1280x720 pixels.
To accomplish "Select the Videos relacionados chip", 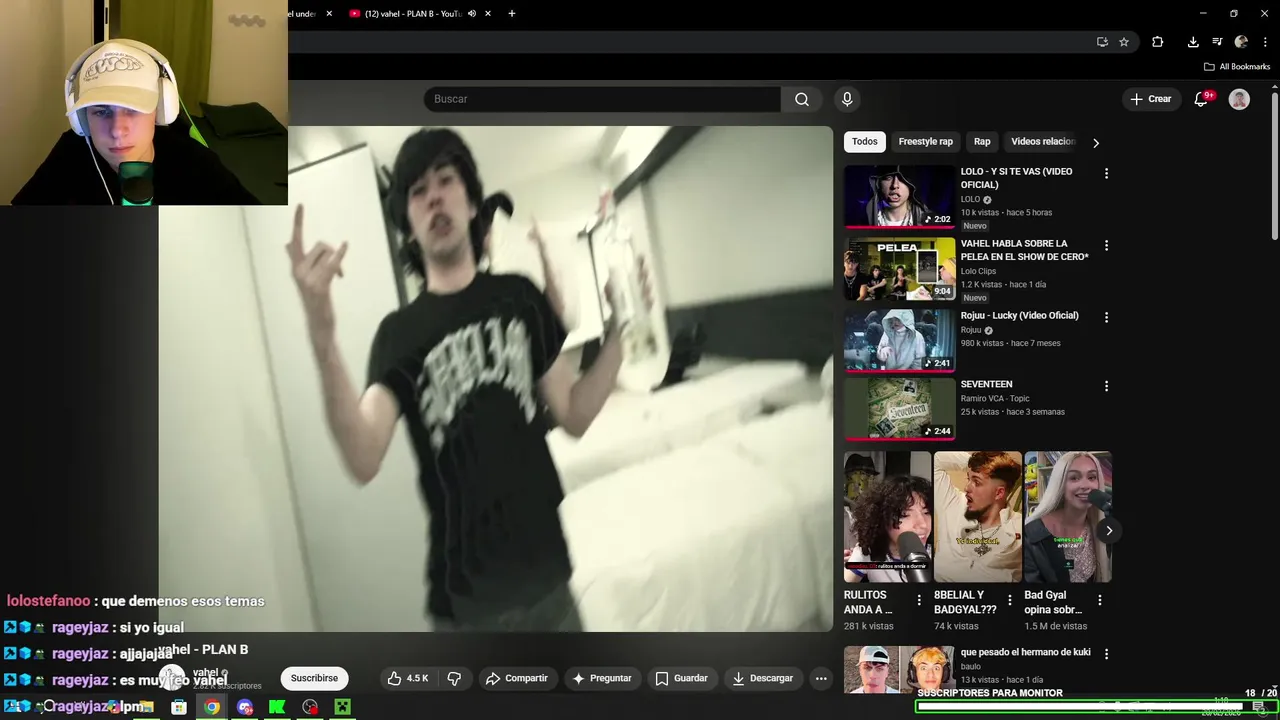I will pos(1042,142).
